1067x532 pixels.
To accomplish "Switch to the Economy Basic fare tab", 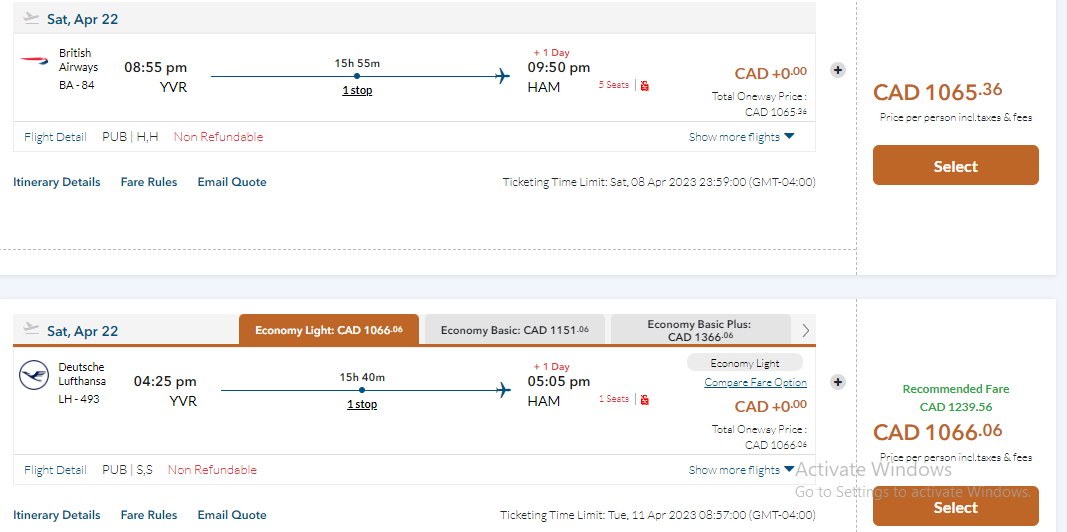I will (514, 330).
